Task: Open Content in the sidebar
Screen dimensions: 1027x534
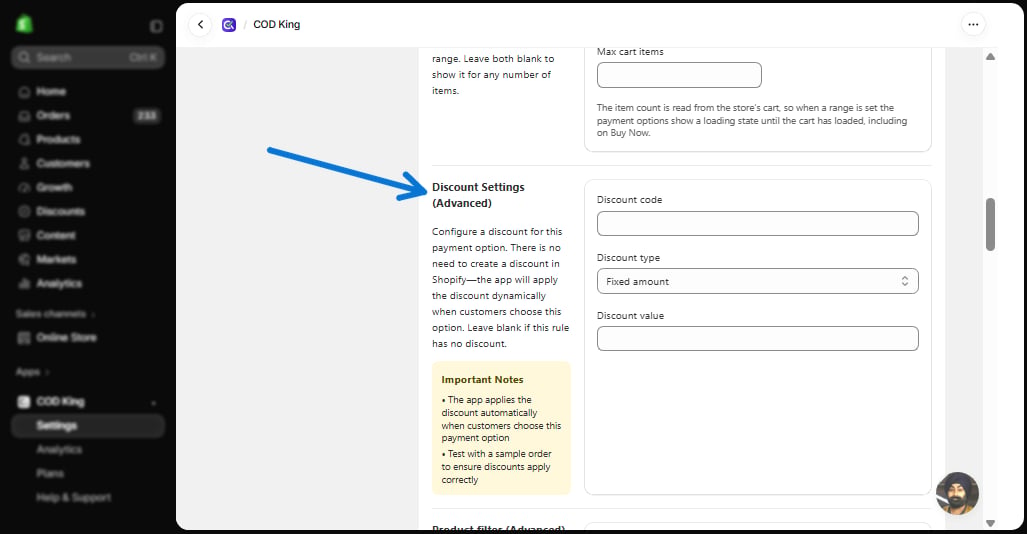Action: pyautogui.click(x=56, y=235)
